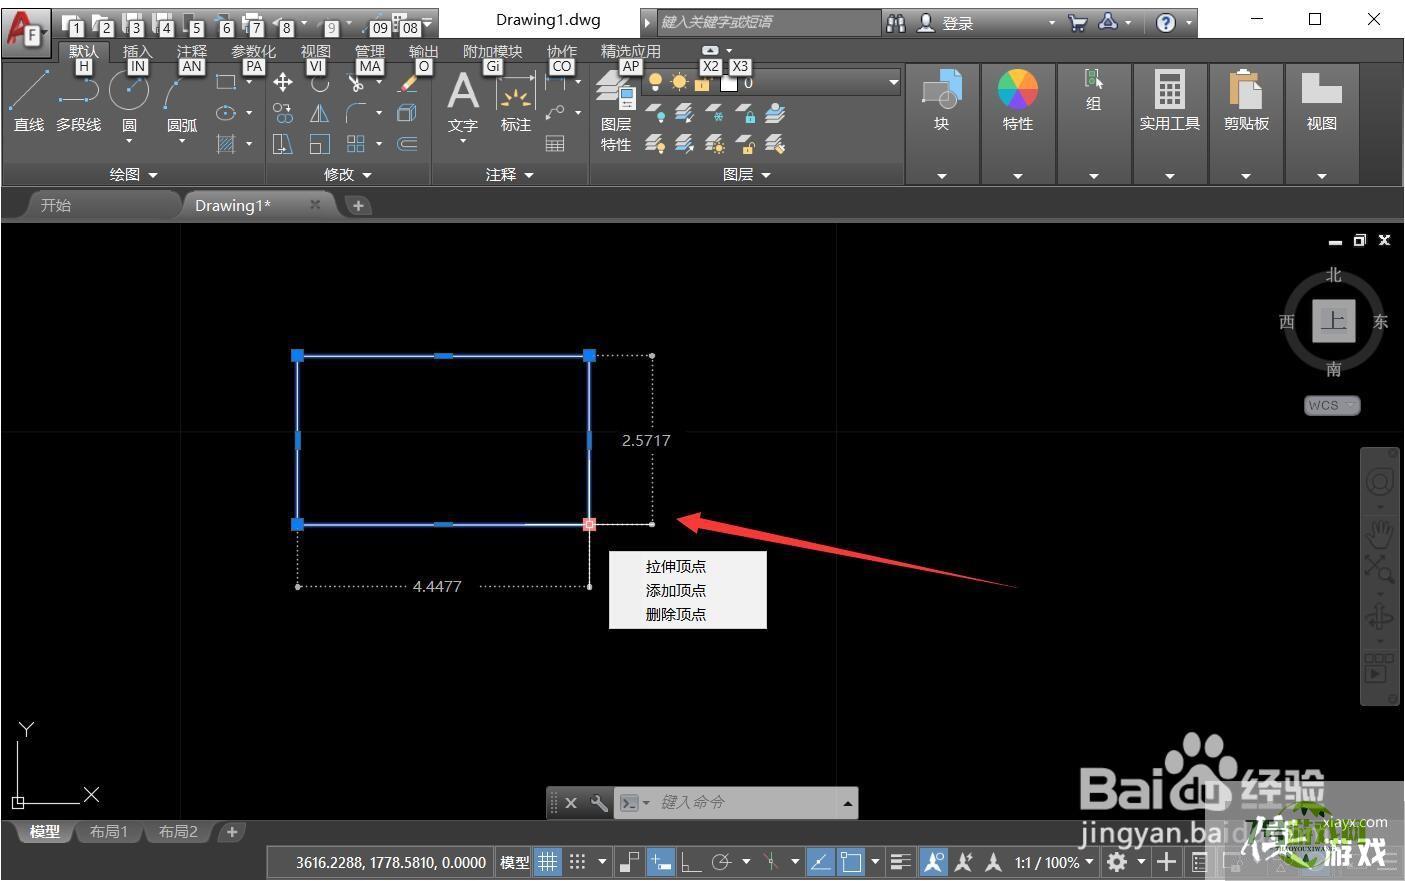
Task: Activate the Rectangular Array tool
Action: (356, 144)
